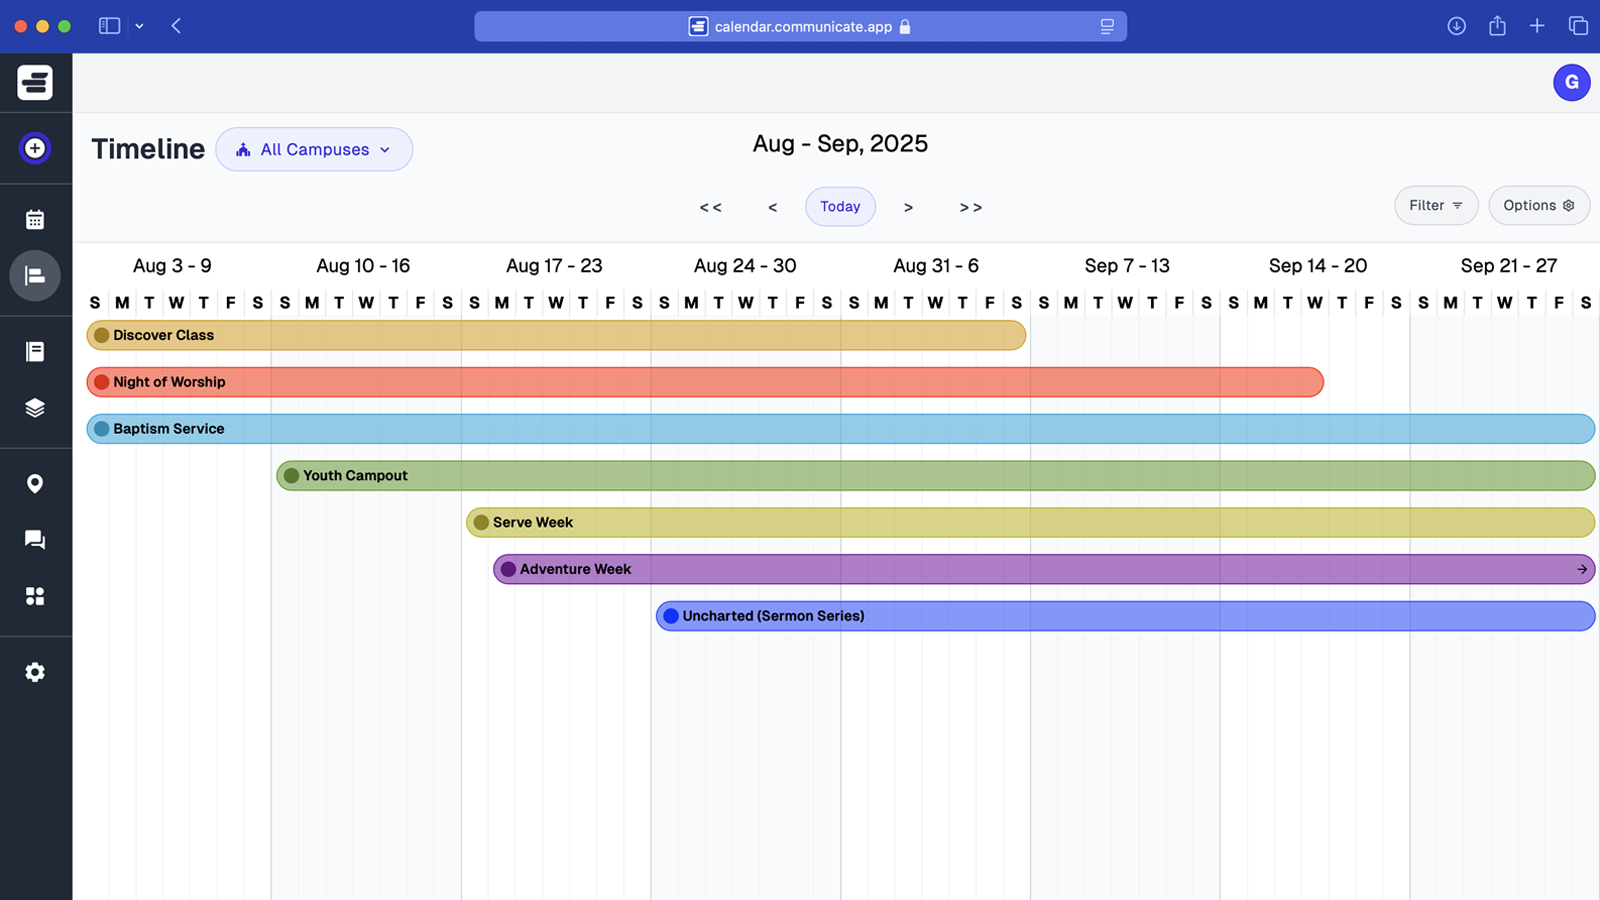Click the four-square apps grid icon

pyautogui.click(x=35, y=596)
